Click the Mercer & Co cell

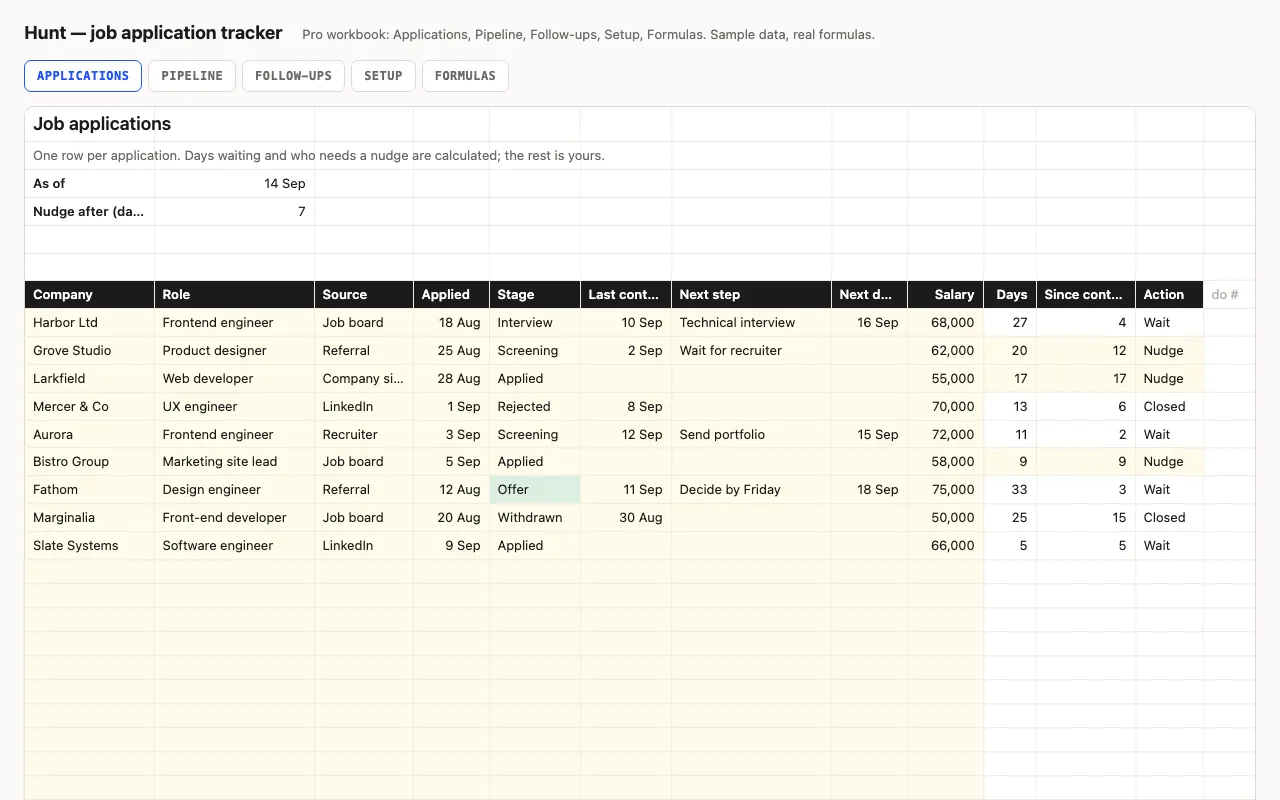pyautogui.click(x=90, y=407)
